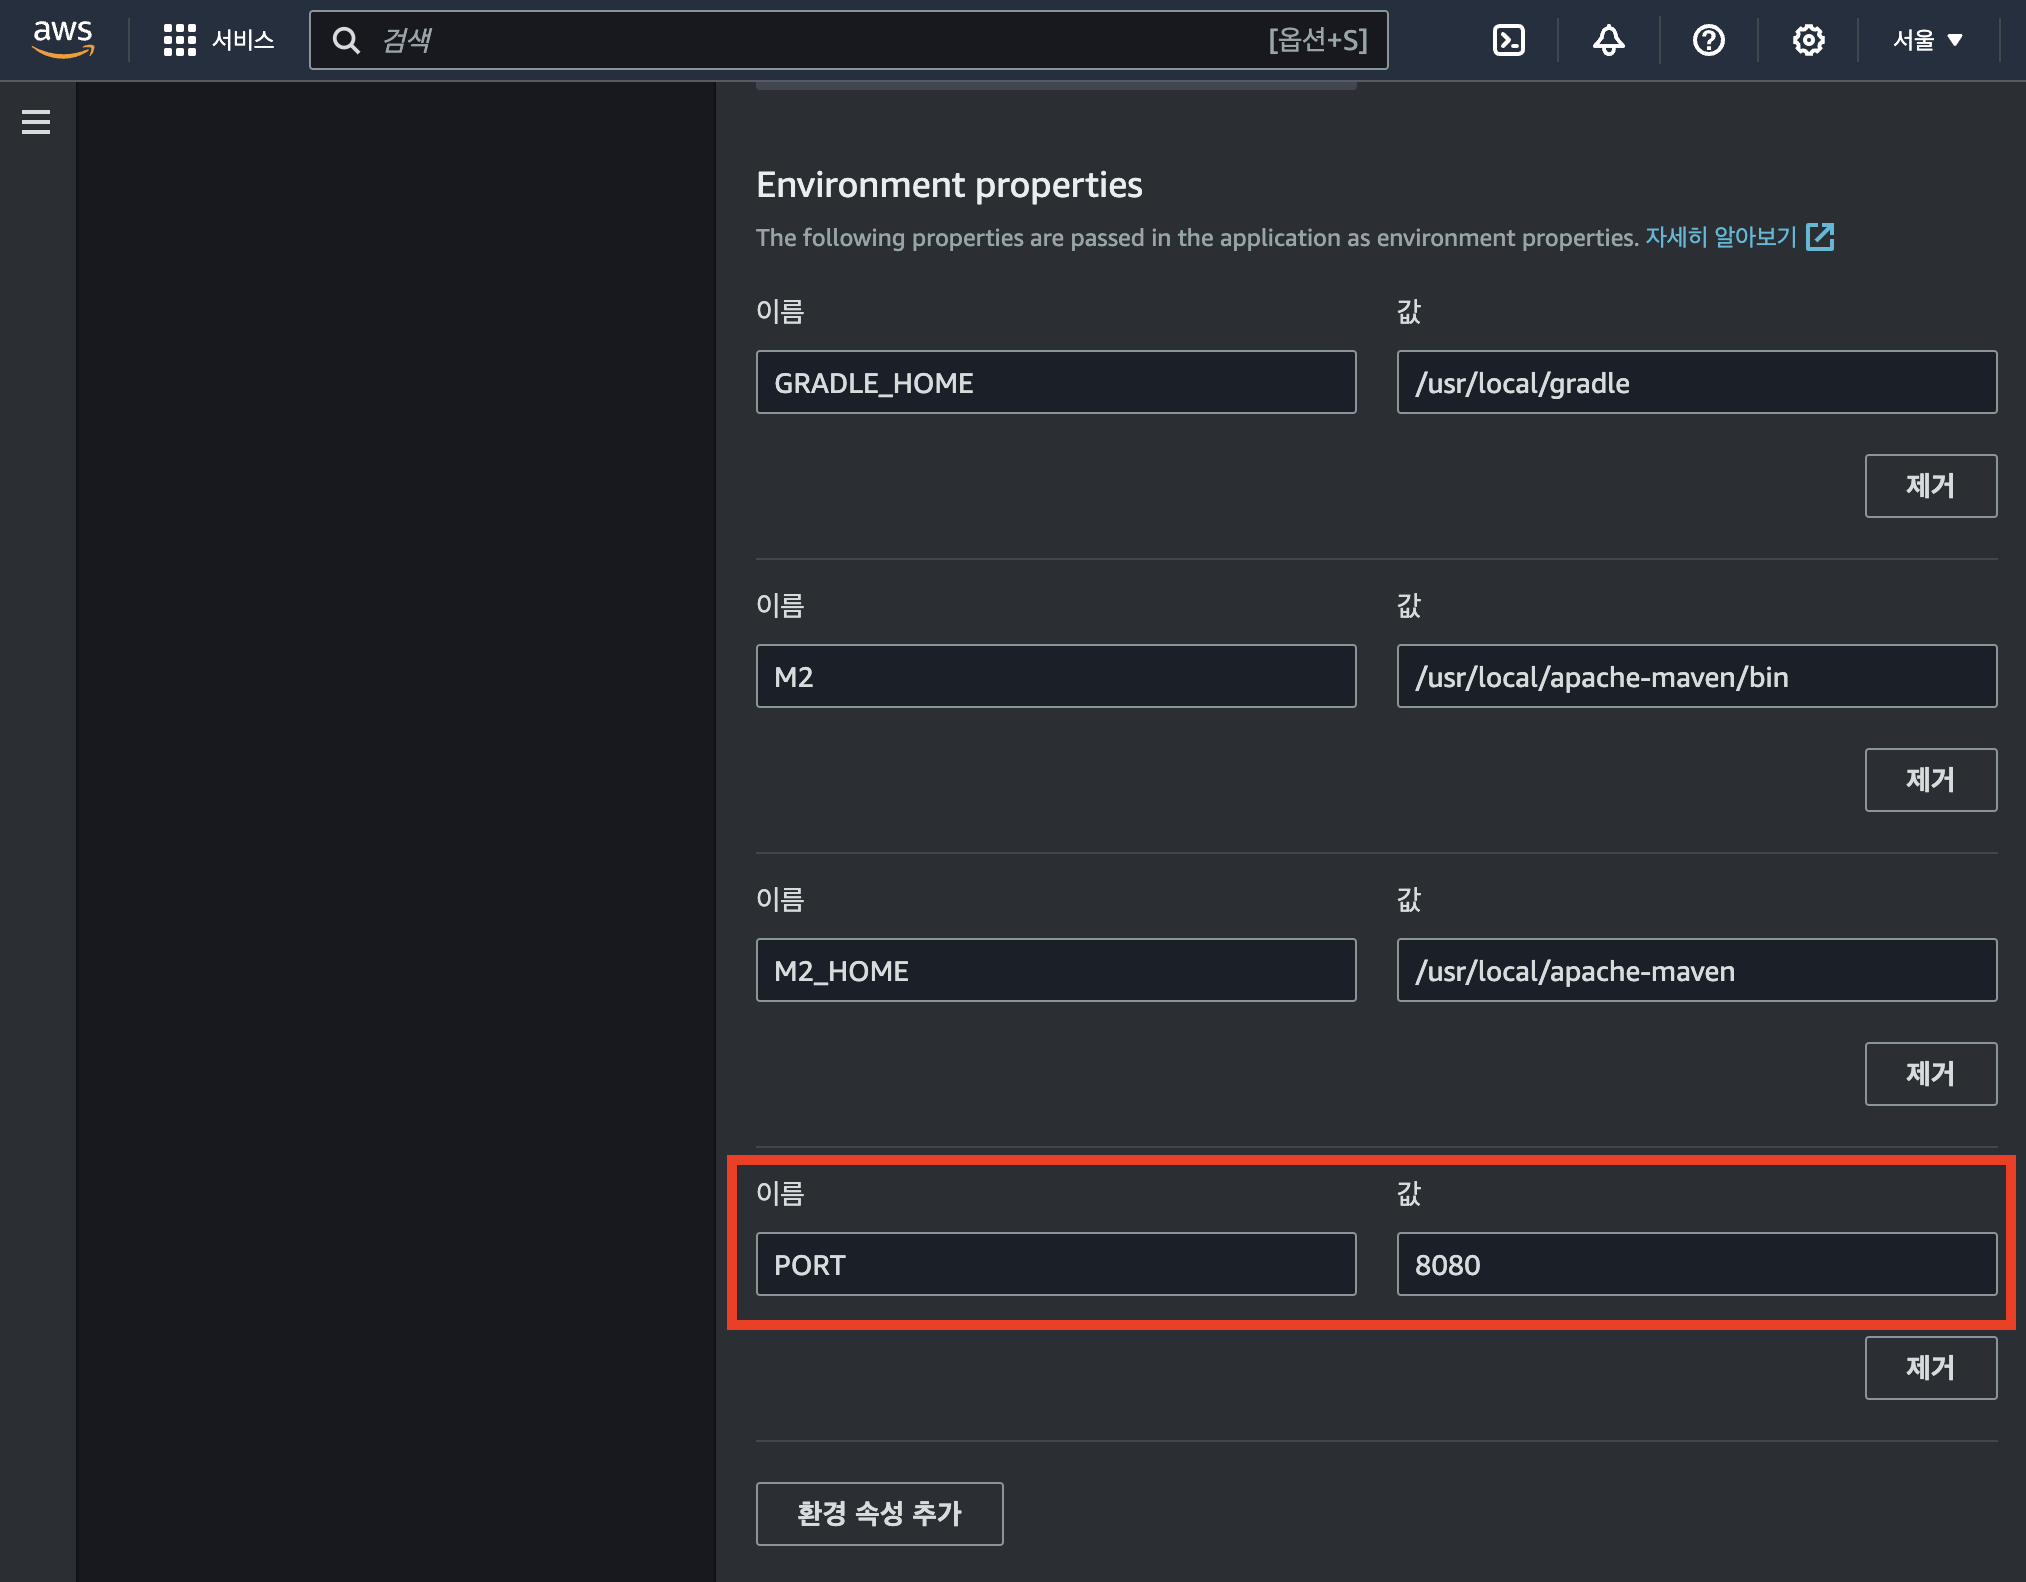The image size is (2026, 1582).
Task: Click the external link icon beside 자세히 알아보기
Action: click(x=1820, y=237)
